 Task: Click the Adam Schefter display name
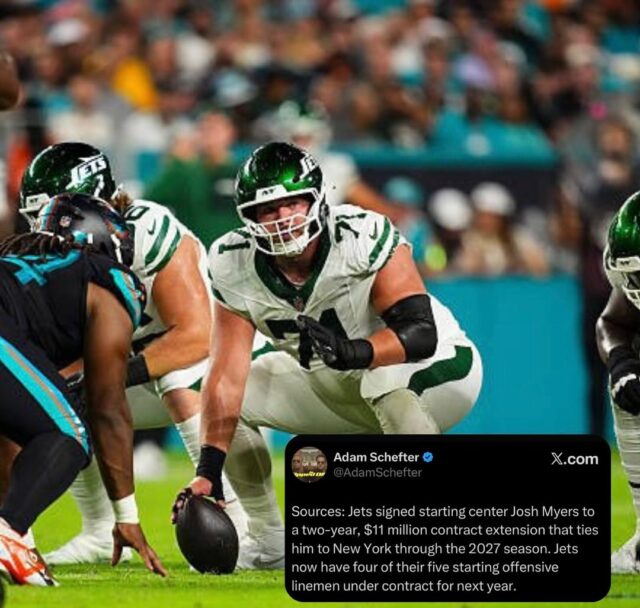376,457
